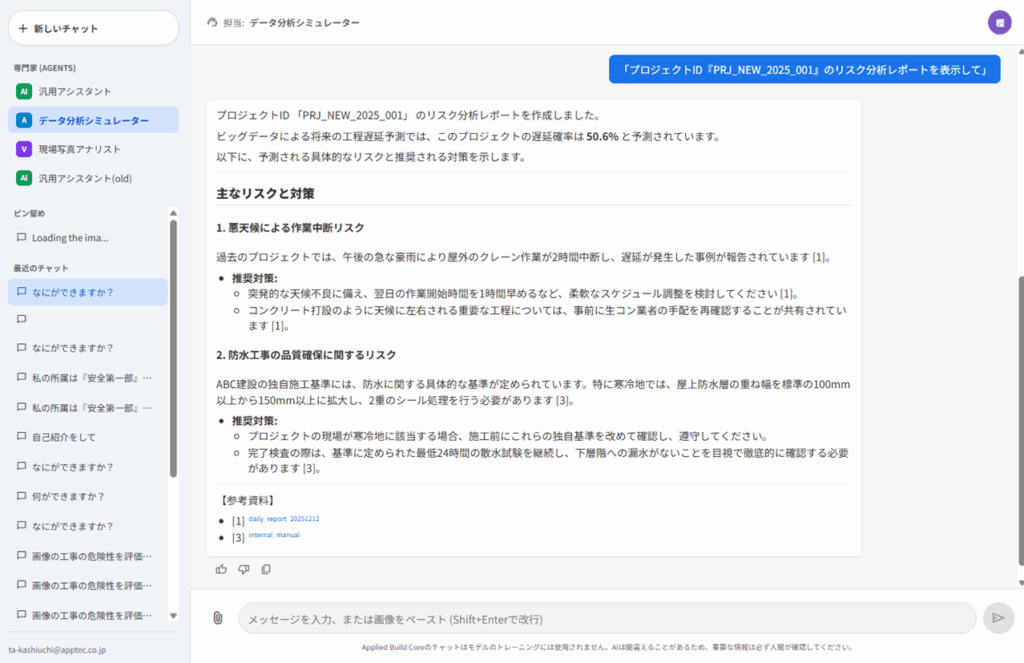This screenshot has height=663, width=1024.
Task: Open recent chat 何ができますか？
Action: pos(88,496)
